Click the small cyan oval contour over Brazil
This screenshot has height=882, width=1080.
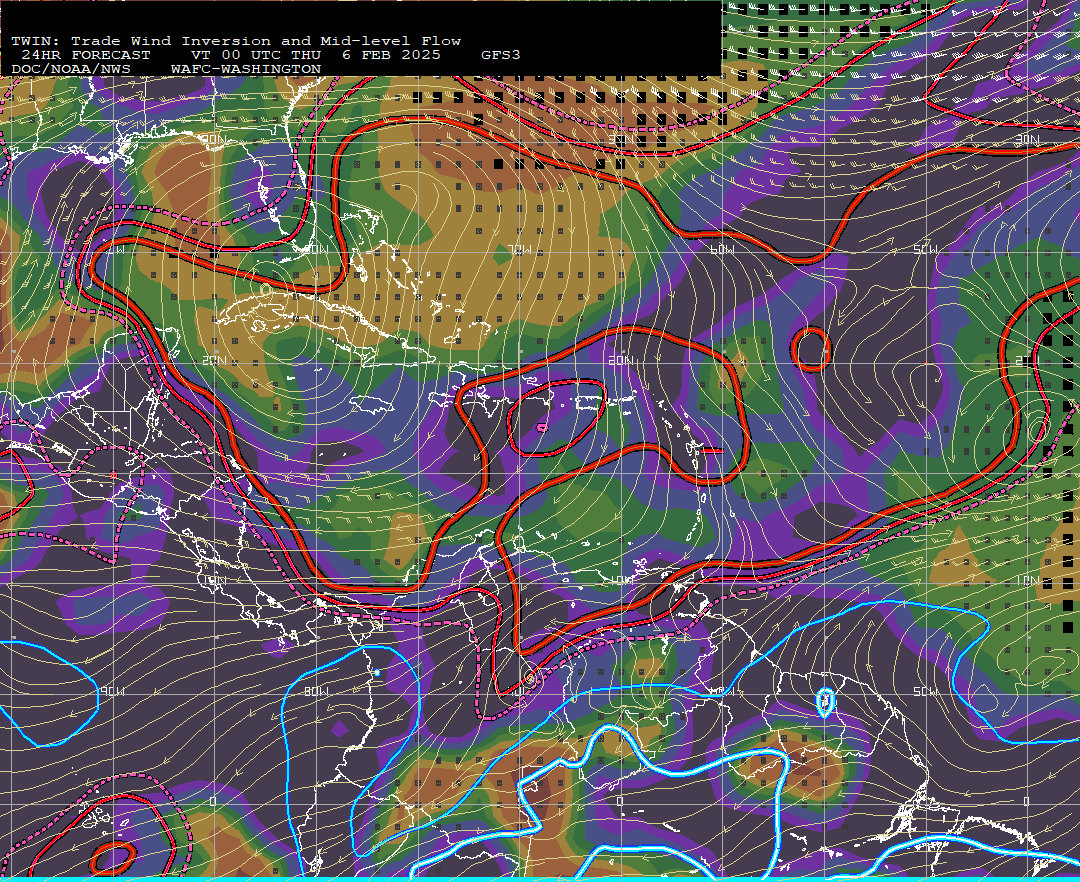pos(824,702)
